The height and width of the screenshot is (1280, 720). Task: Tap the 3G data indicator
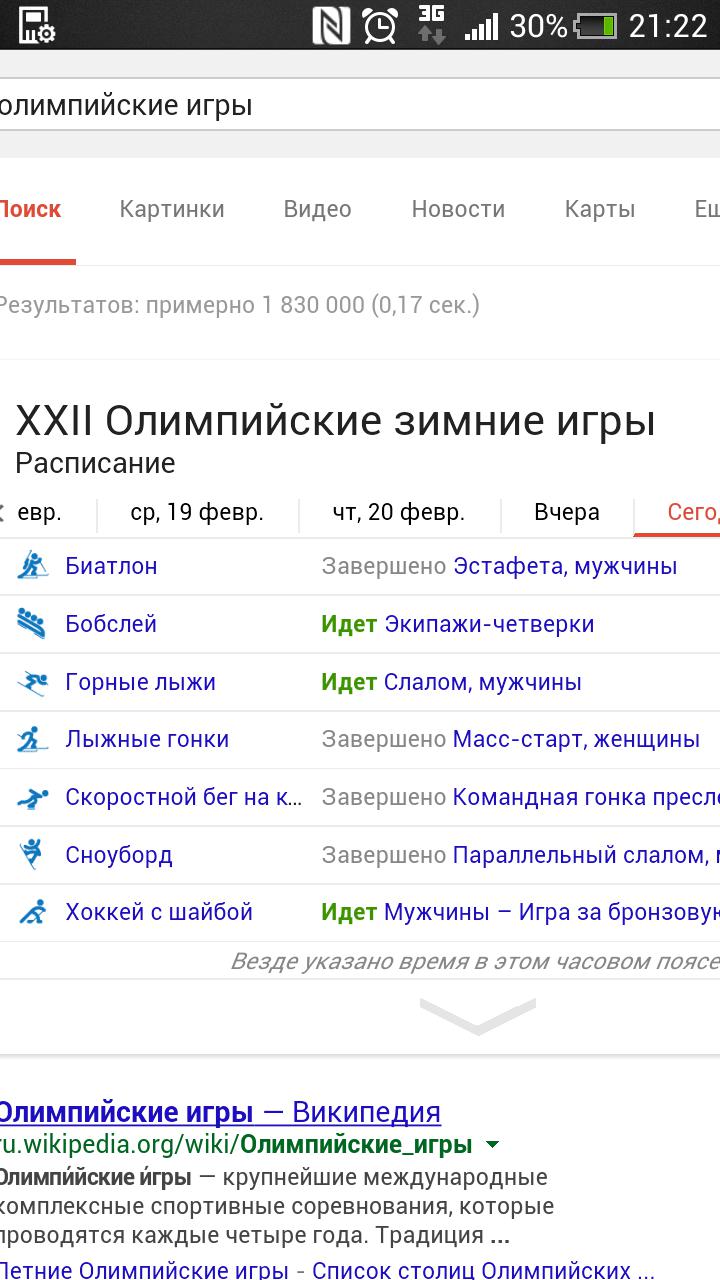[432, 25]
